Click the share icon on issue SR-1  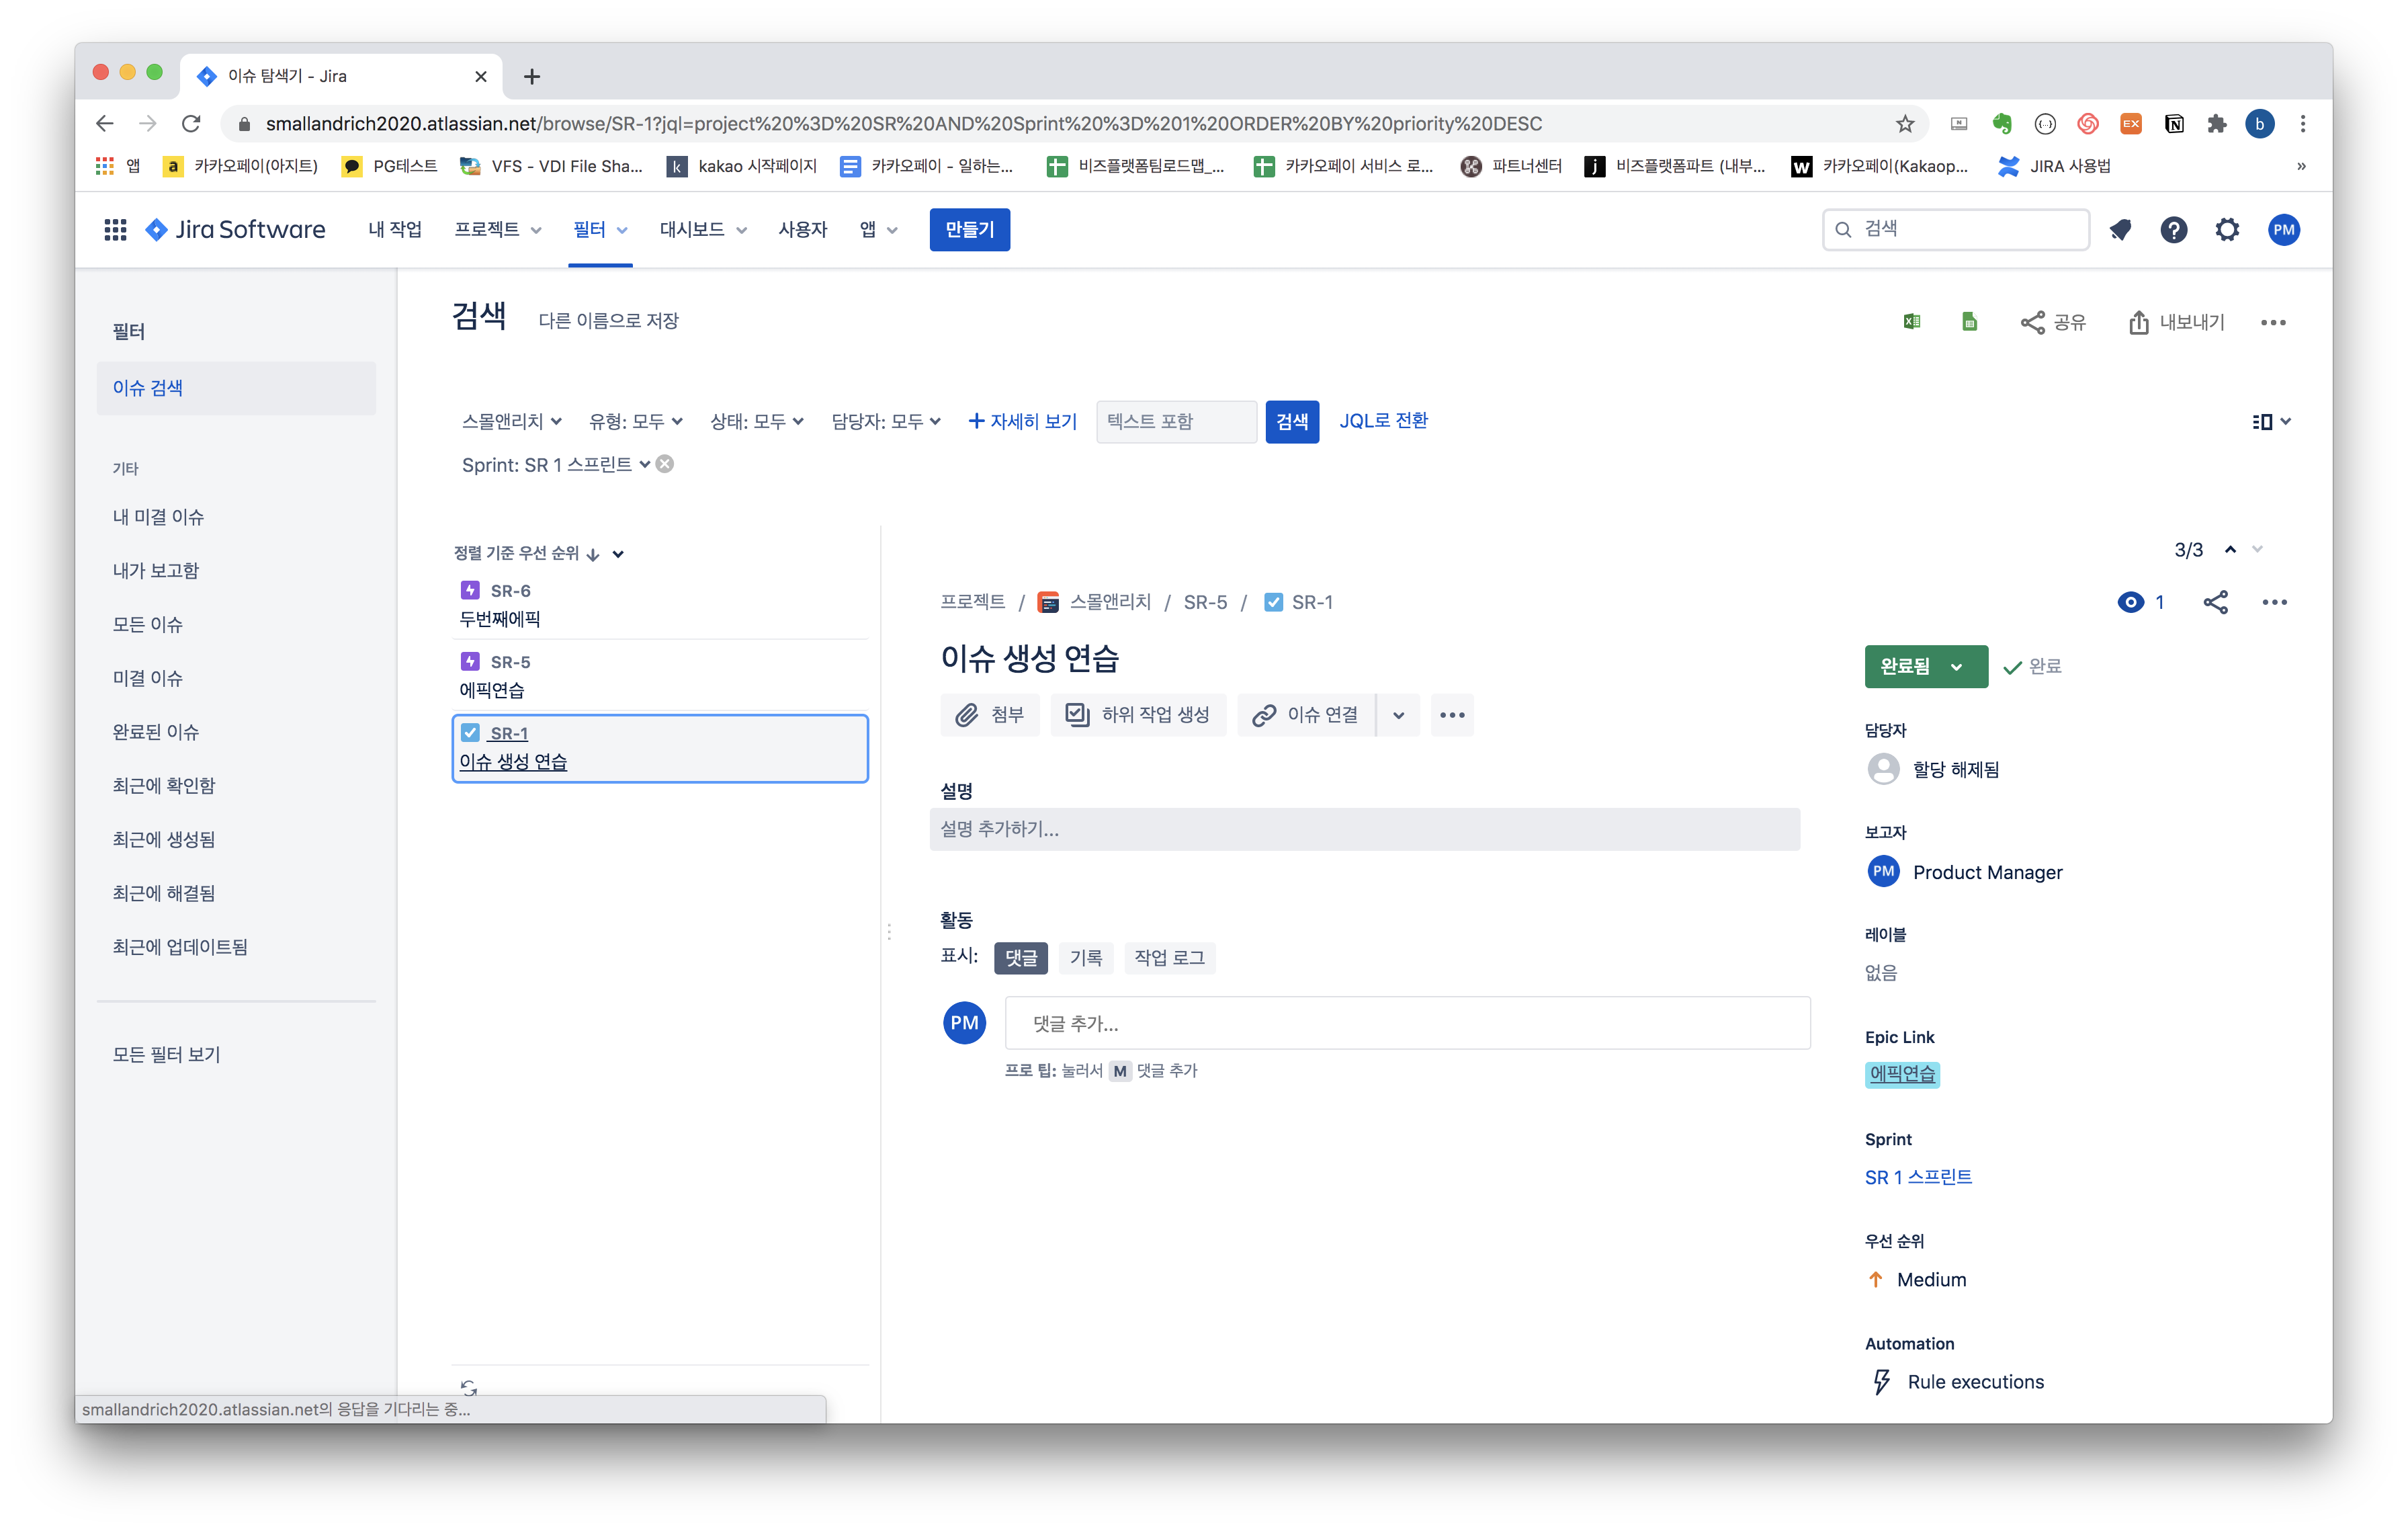coord(2215,602)
